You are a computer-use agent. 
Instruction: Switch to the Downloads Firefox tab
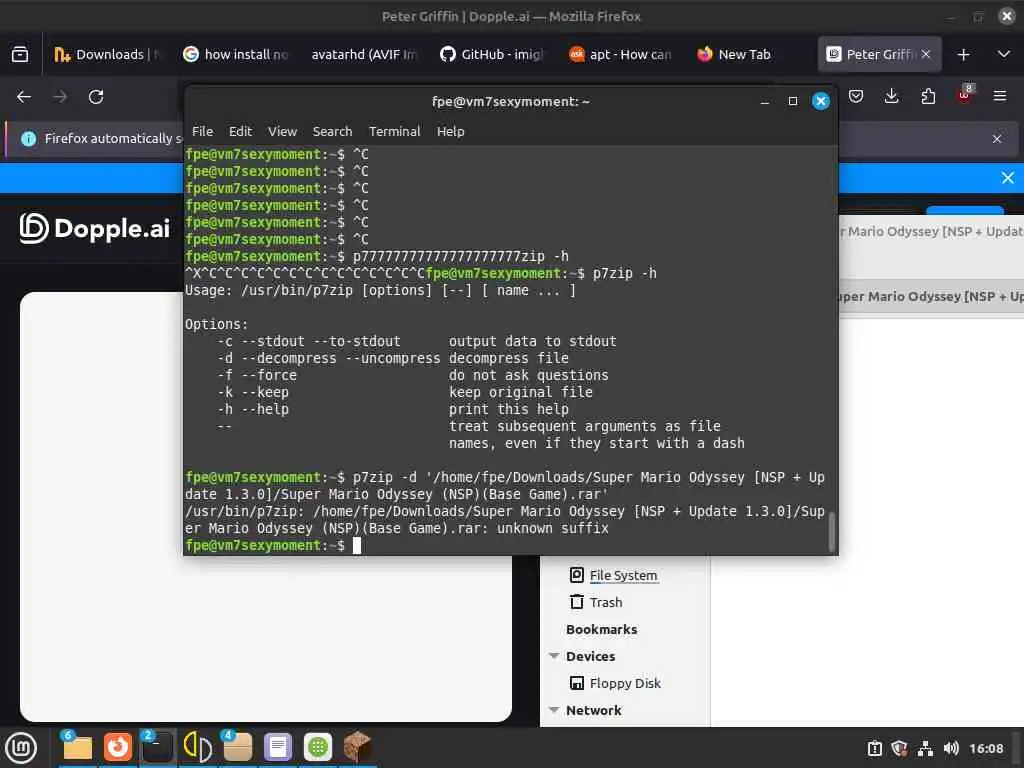(106, 54)
